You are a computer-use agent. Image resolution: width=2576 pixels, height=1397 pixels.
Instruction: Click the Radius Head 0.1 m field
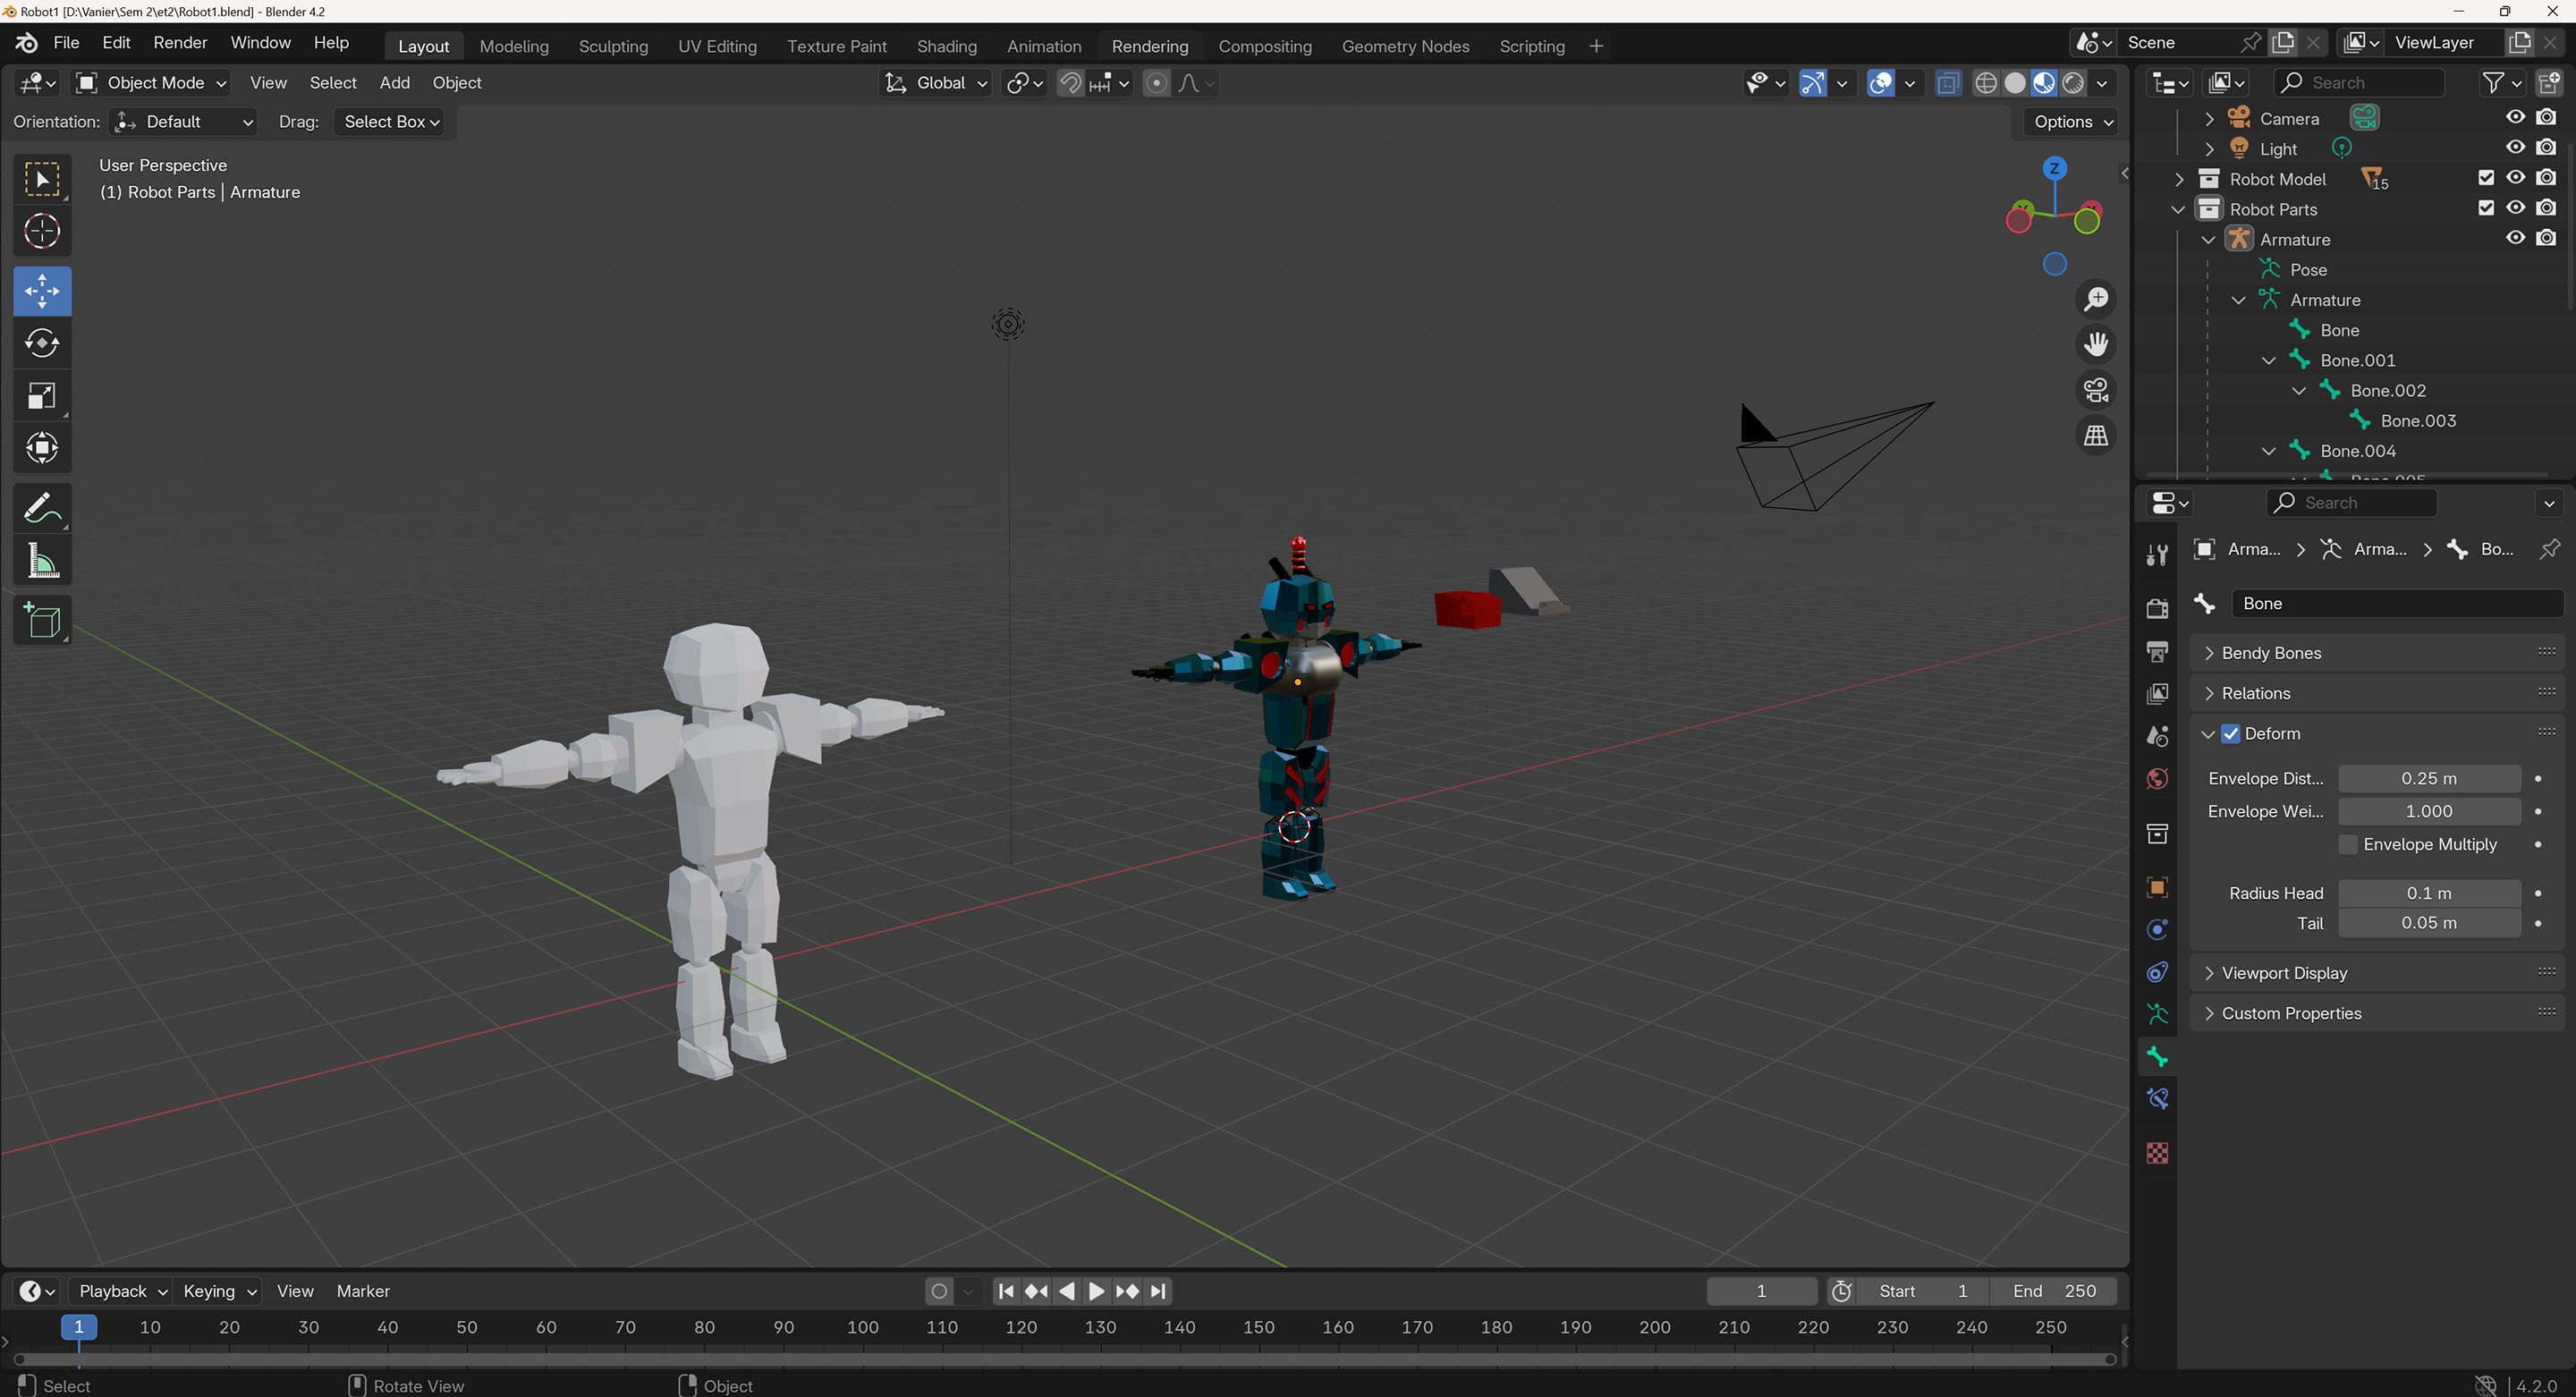(x=2429, y=894)
